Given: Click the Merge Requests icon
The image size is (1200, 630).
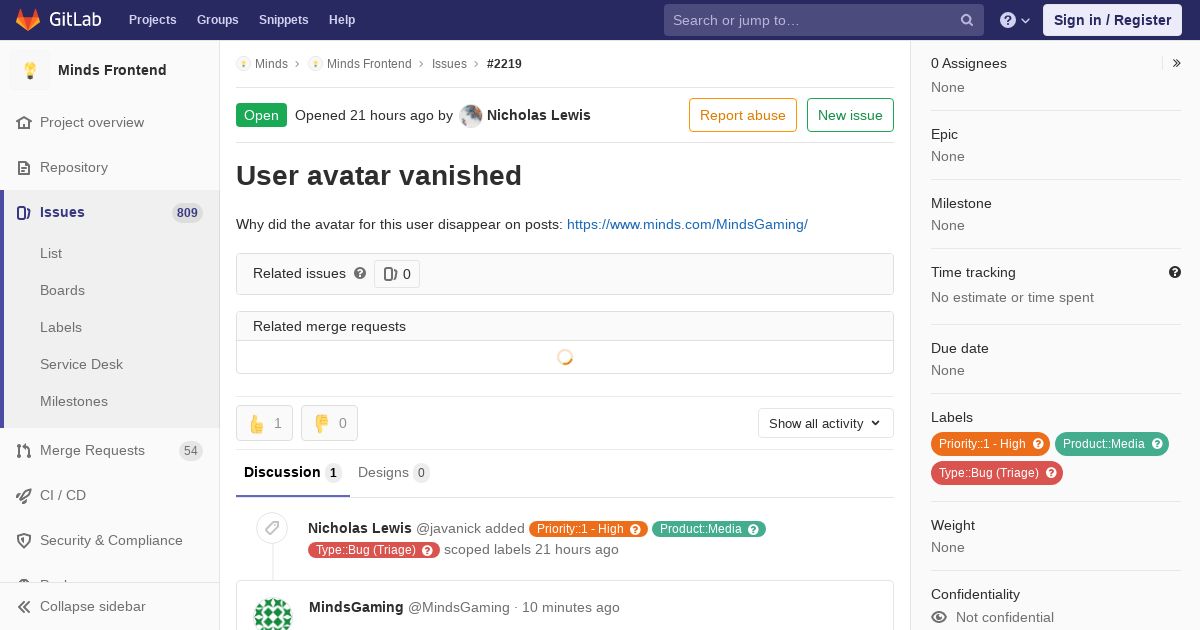Looking at the screenshot, I should click(24, 450).
